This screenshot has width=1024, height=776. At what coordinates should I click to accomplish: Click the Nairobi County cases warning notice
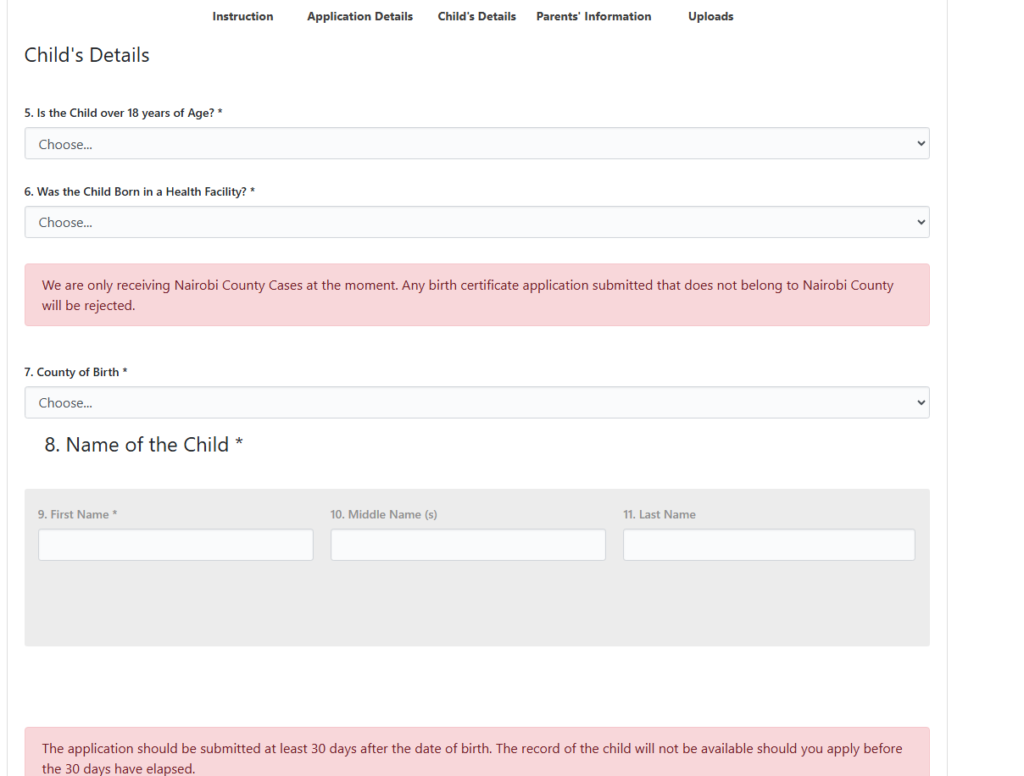click(476, 295)
